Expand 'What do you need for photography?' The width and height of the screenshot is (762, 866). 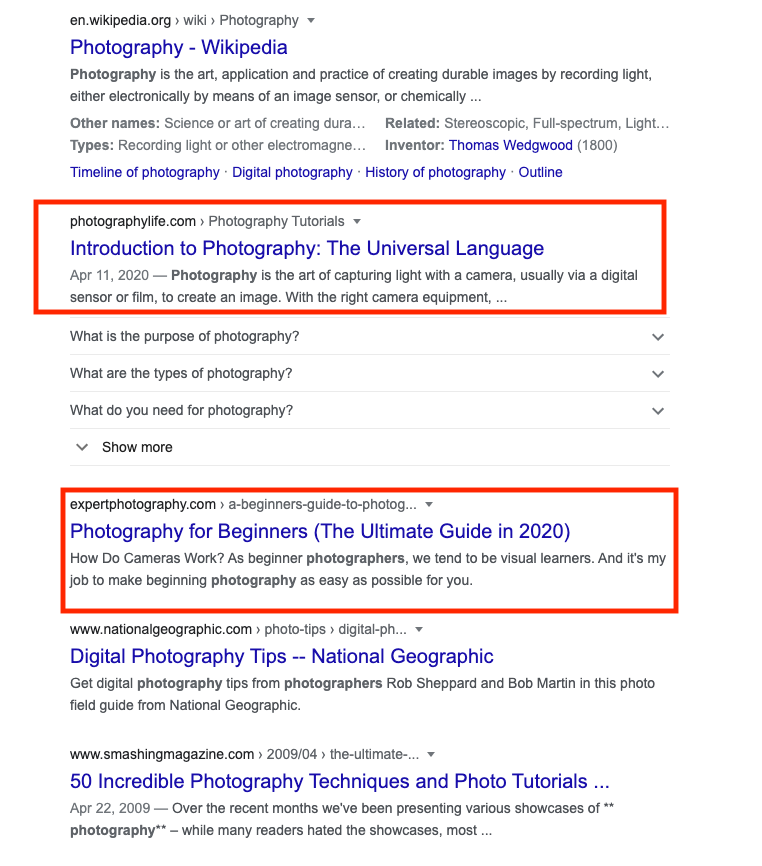369,410
